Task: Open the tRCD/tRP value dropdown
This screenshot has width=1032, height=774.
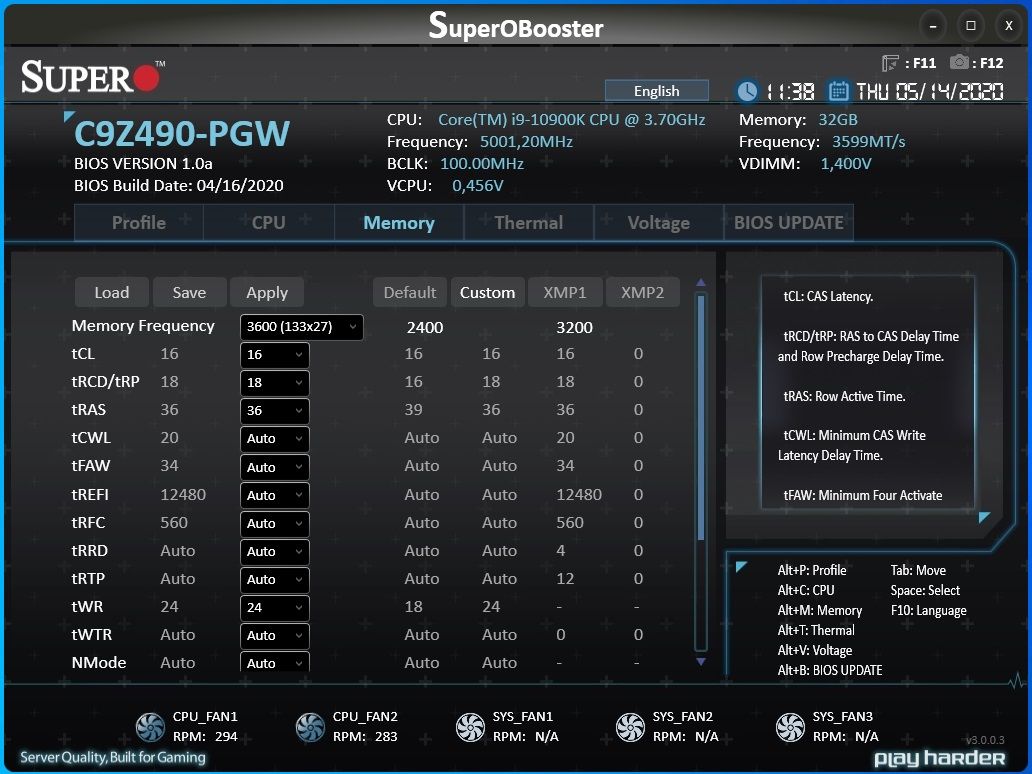Action: (274, 382)
